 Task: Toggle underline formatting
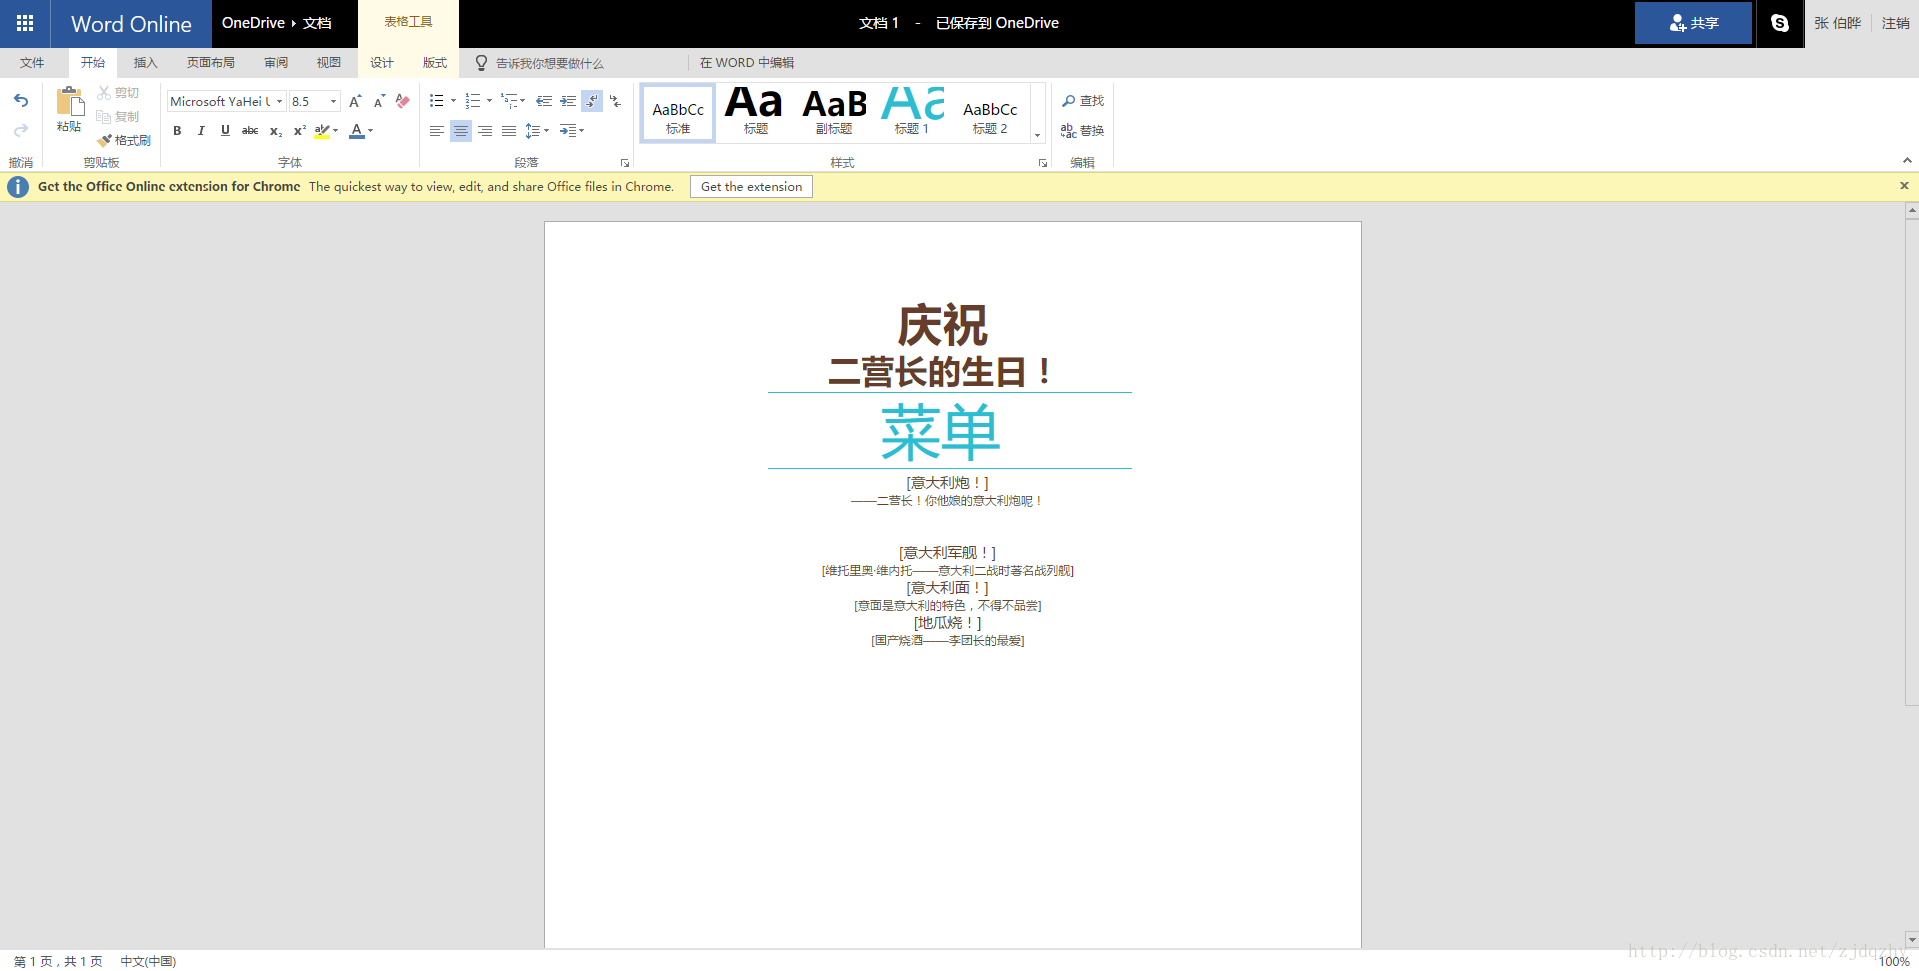click(x=225, y=131)
